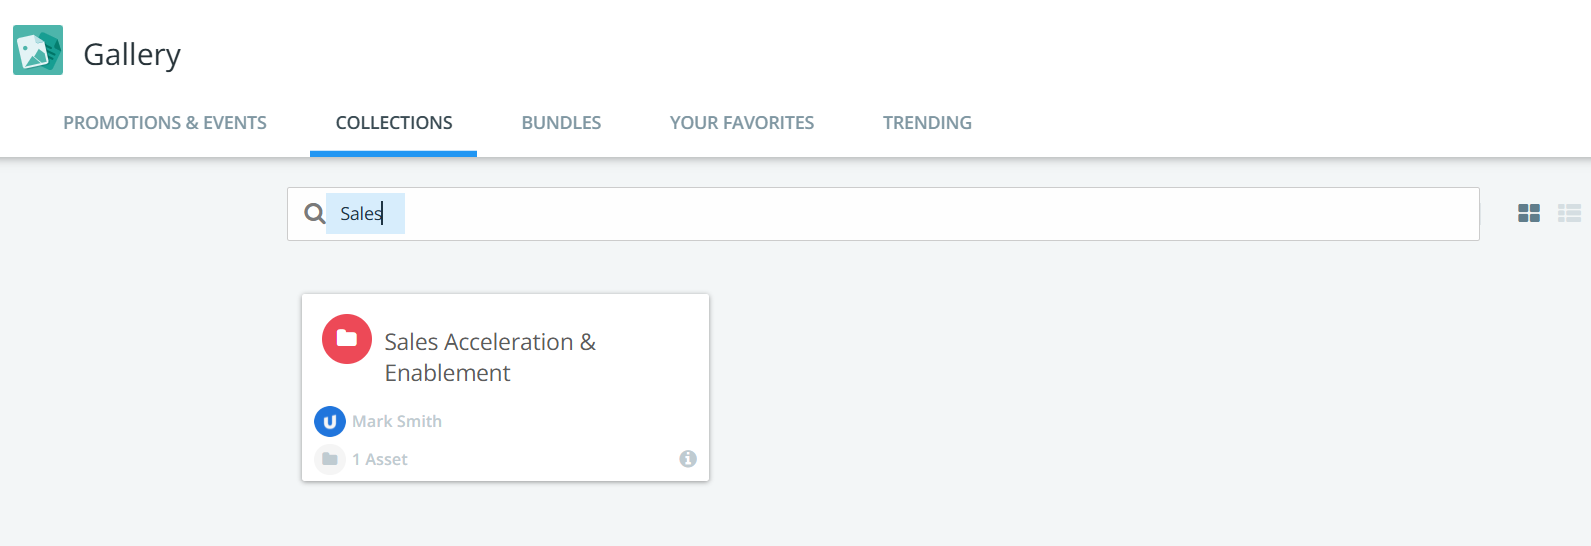Switch to grid view layout
The height and width of the screenshot is (546, 1591).
(x=1529, y=213)
